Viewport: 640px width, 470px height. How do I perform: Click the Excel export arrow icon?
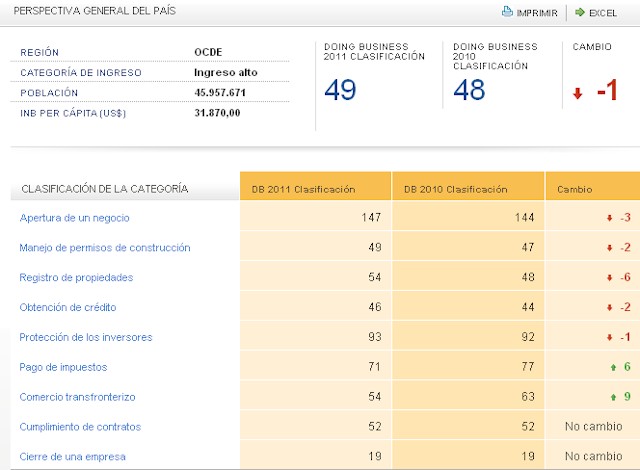(x=579, y=12)
